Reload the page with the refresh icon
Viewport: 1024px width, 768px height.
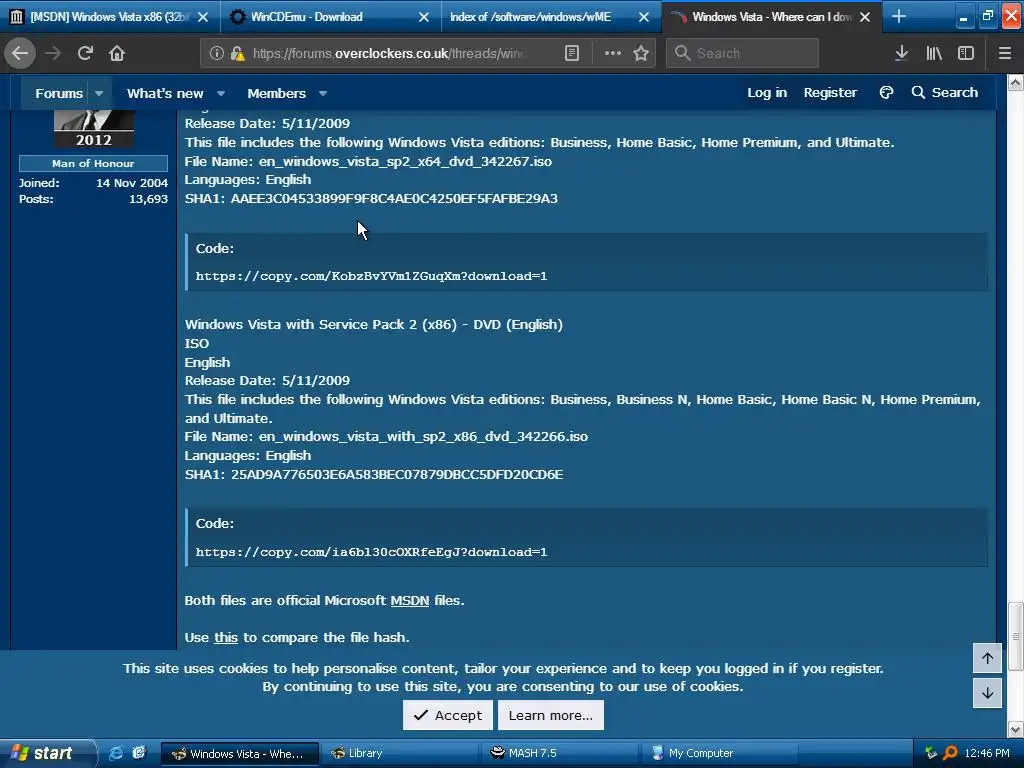[x=85, y=53]
